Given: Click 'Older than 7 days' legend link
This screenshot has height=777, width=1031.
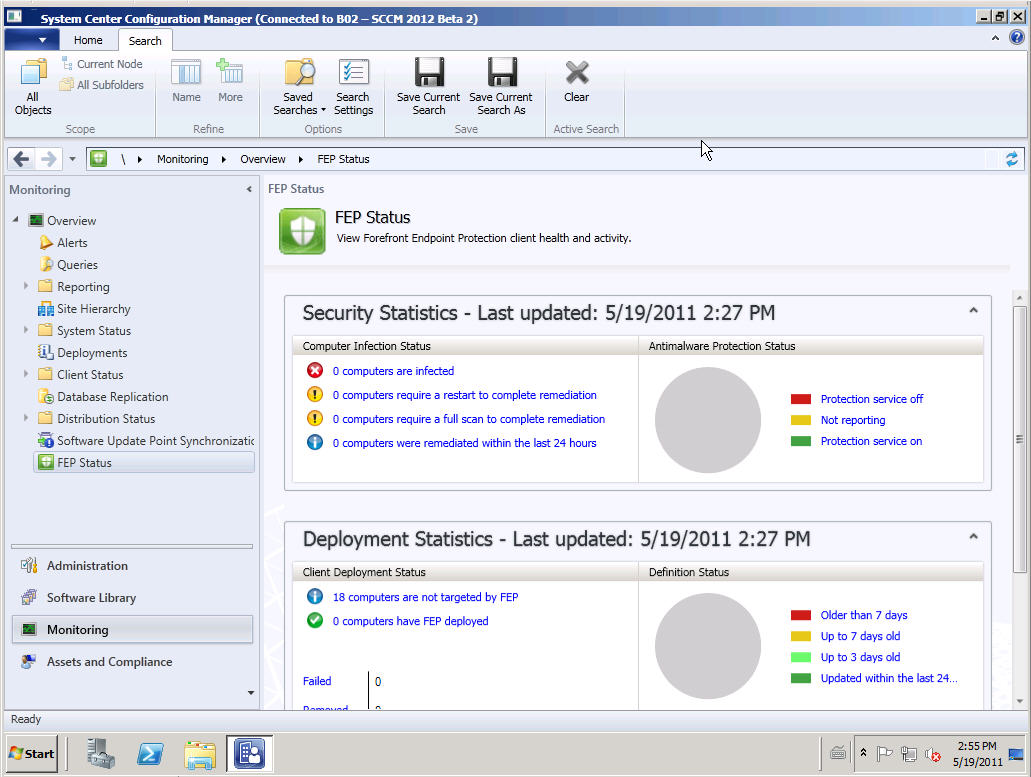Looking at the screenshot, I should tap(864, 615).
